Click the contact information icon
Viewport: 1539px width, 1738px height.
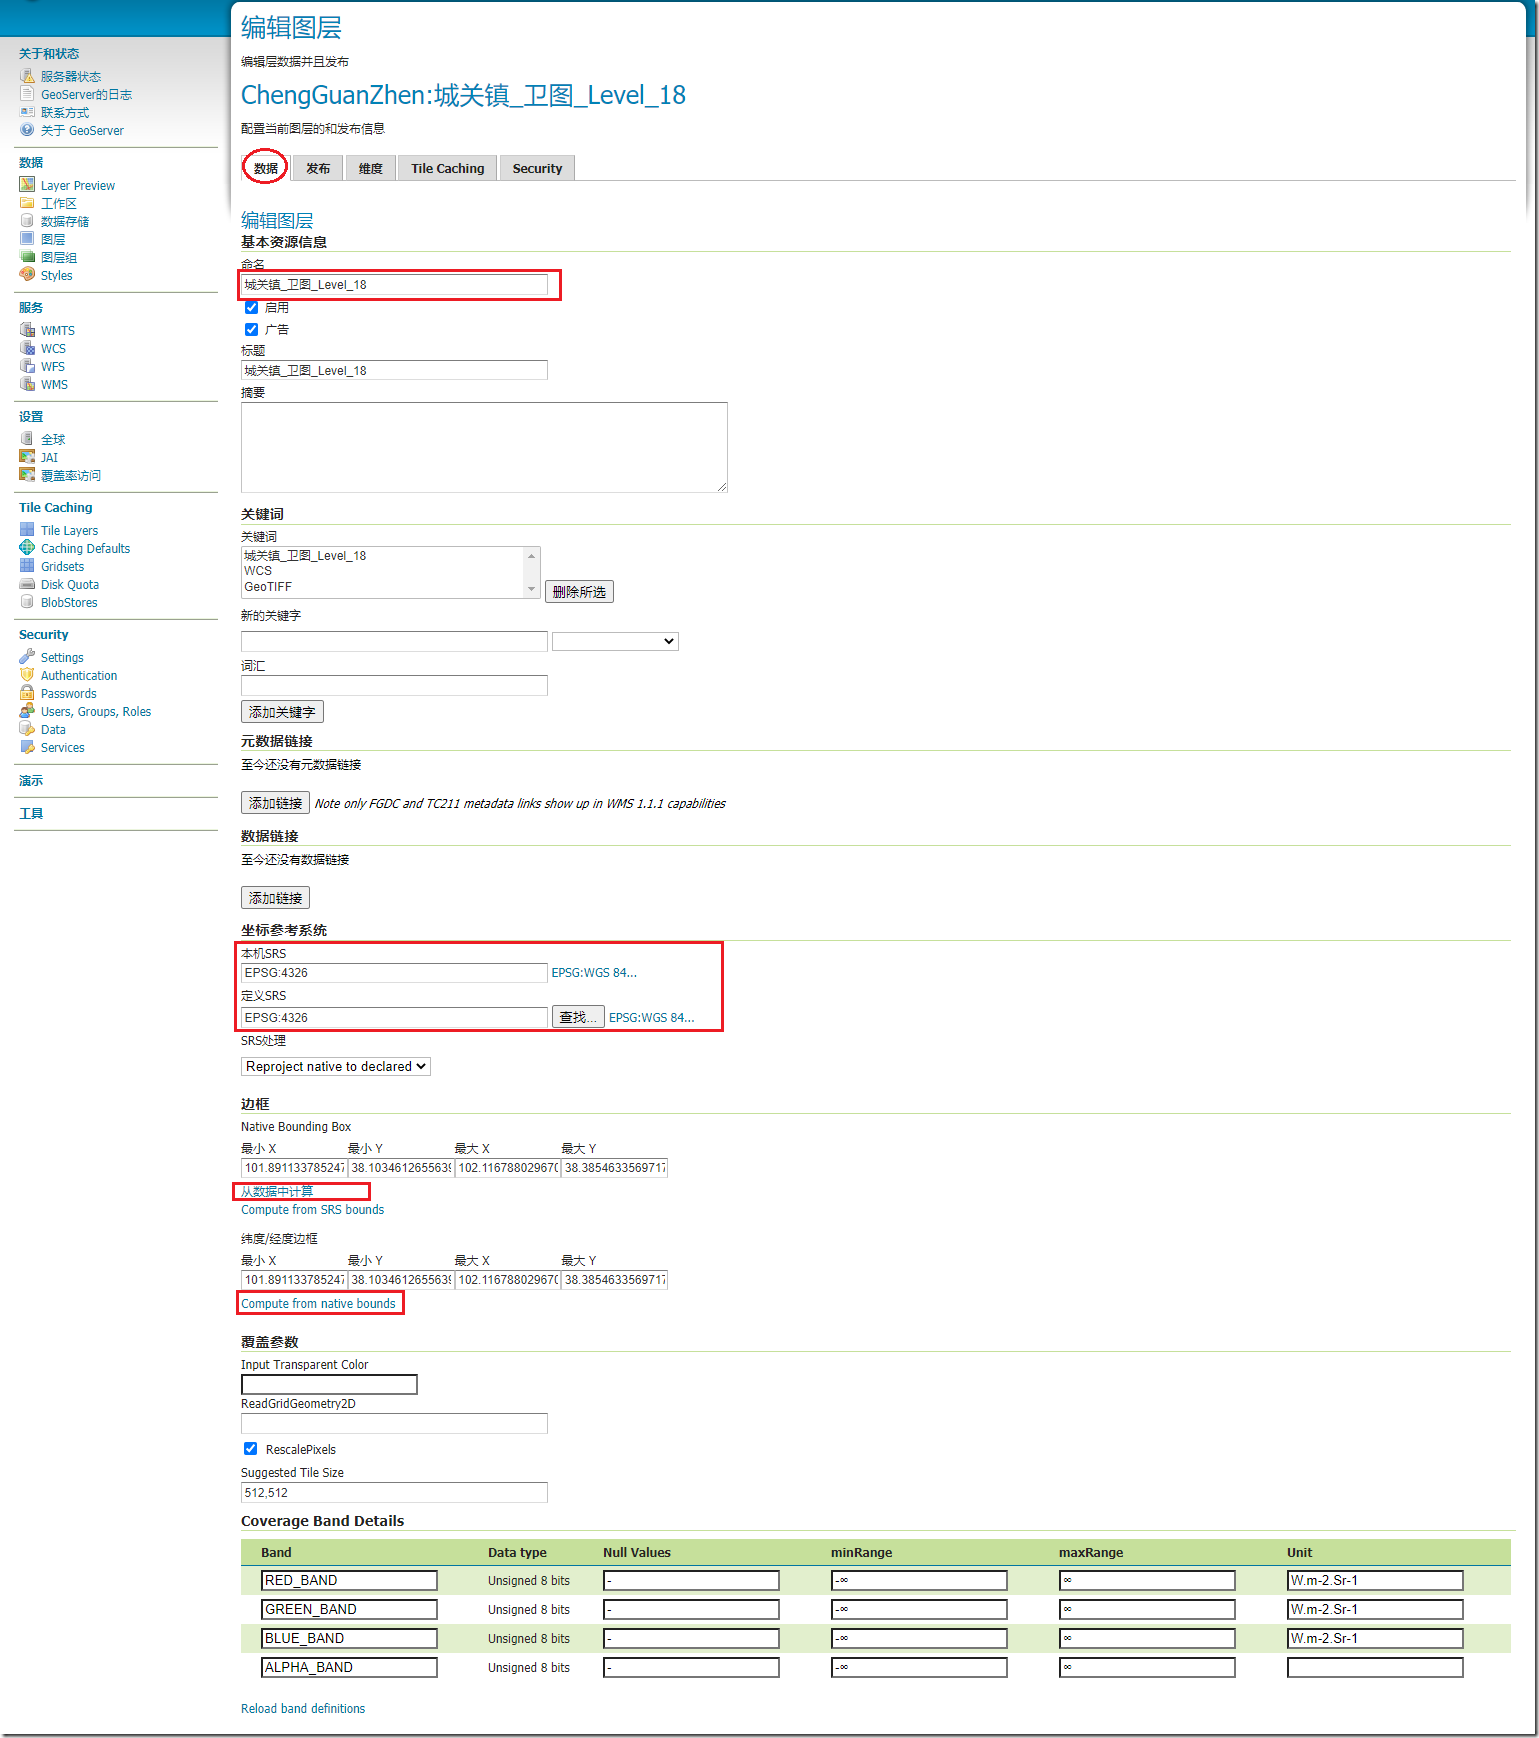coord(27,112)
